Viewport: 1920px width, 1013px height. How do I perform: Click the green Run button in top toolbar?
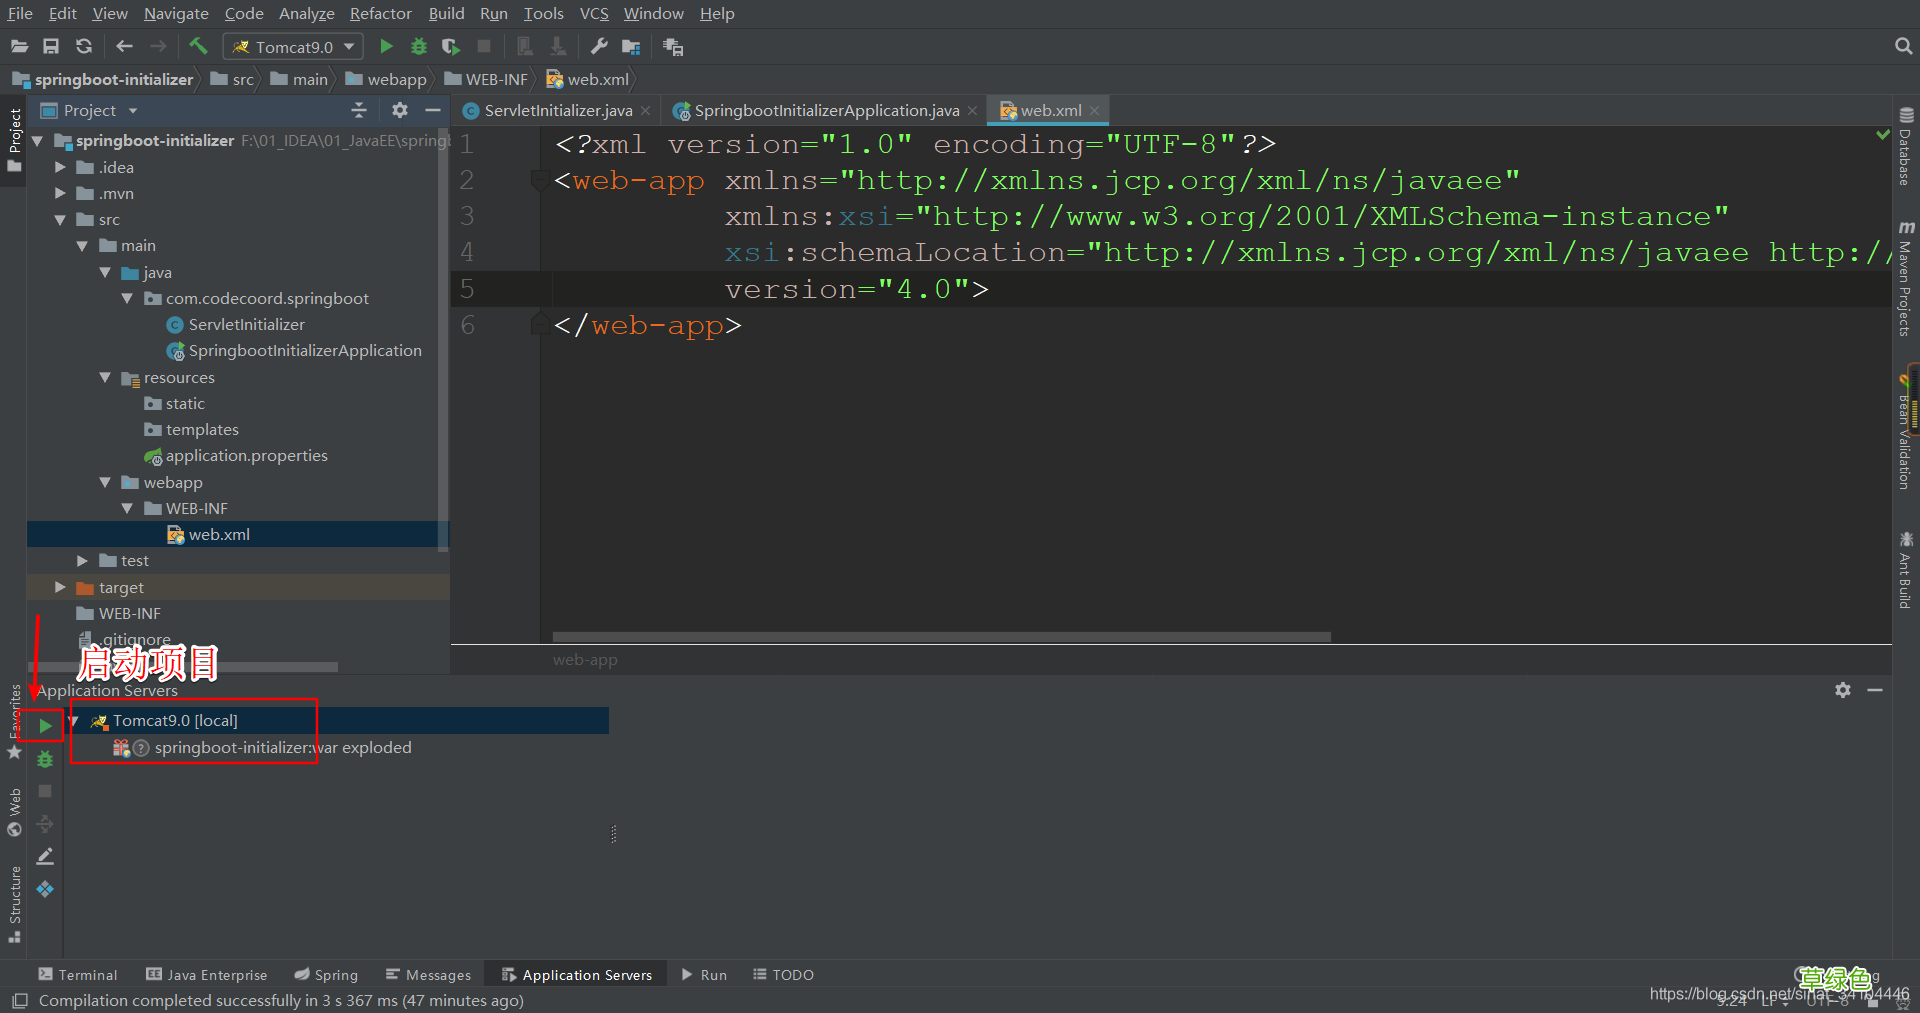point(386,46)
